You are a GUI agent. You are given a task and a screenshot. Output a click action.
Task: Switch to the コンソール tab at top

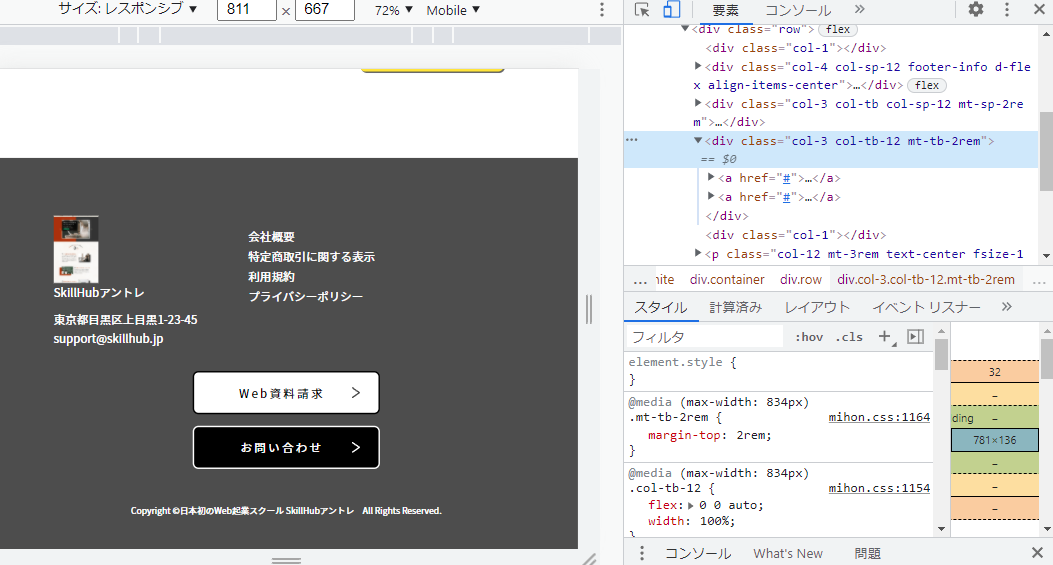click(x=798, y=10)
